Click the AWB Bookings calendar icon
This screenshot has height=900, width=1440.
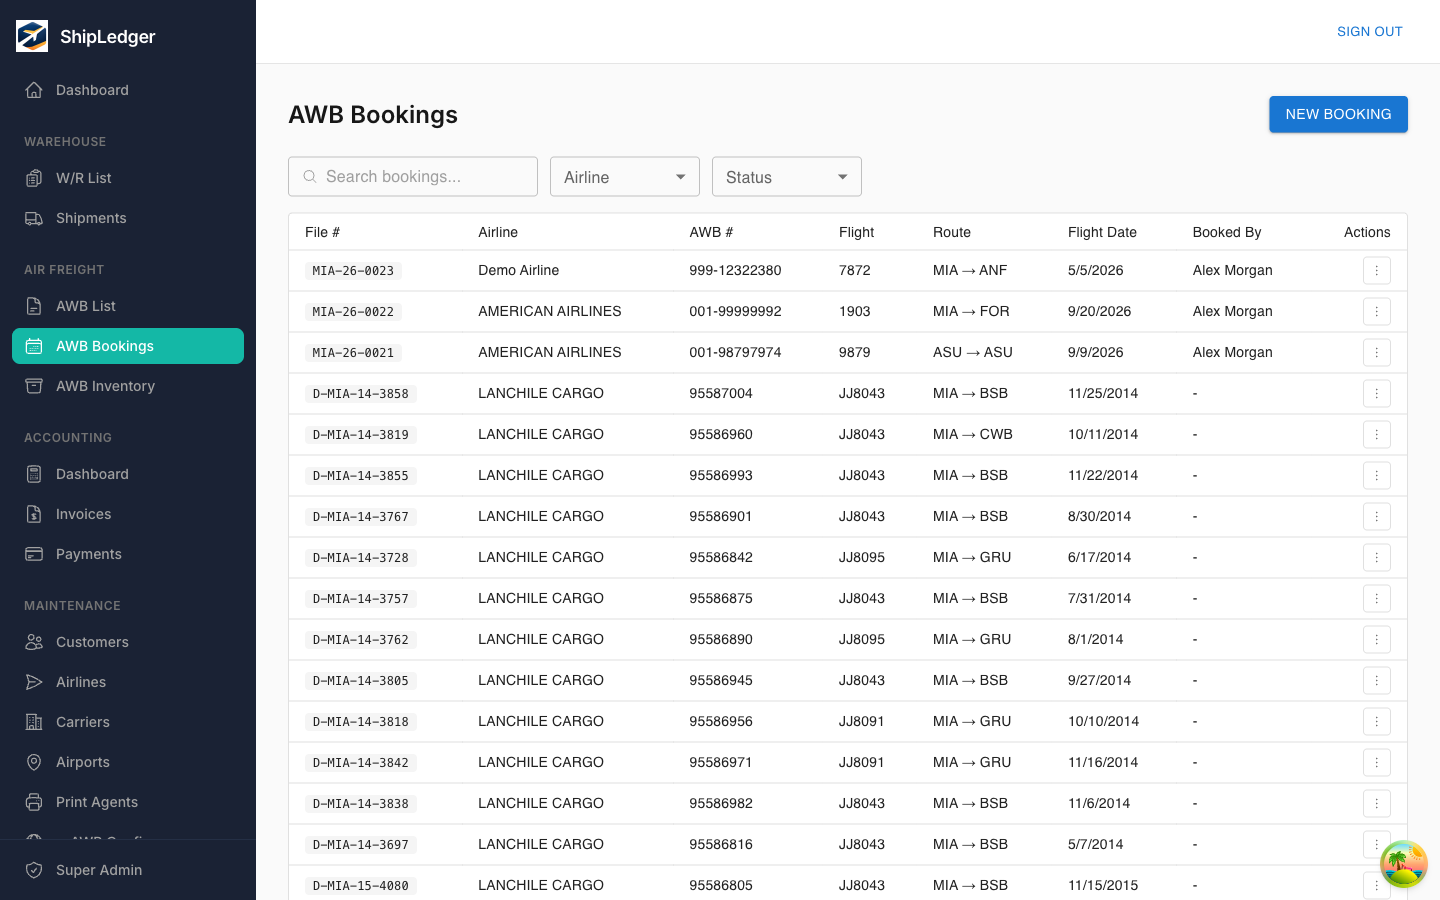(x=34, y=346)
